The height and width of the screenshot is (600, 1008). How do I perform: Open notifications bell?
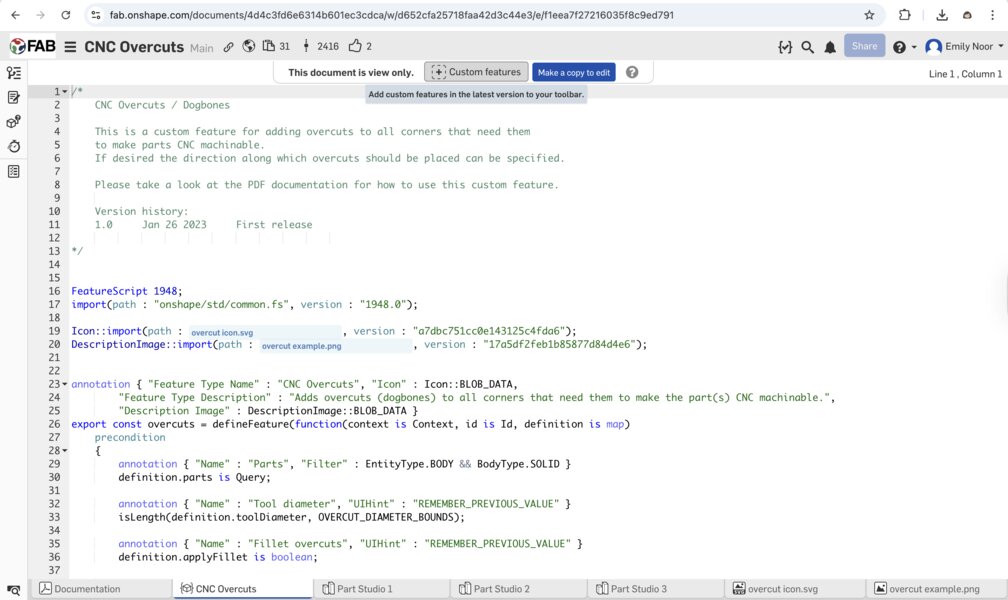pyautogui.click(x=830, y=47)
